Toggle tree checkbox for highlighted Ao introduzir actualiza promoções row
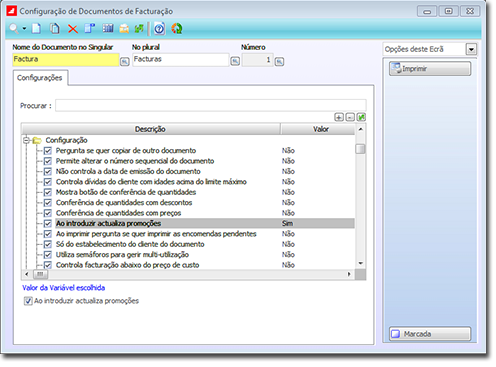Viewport: 496px width, 367px height. pyautogui.click(x=48, y=223)
